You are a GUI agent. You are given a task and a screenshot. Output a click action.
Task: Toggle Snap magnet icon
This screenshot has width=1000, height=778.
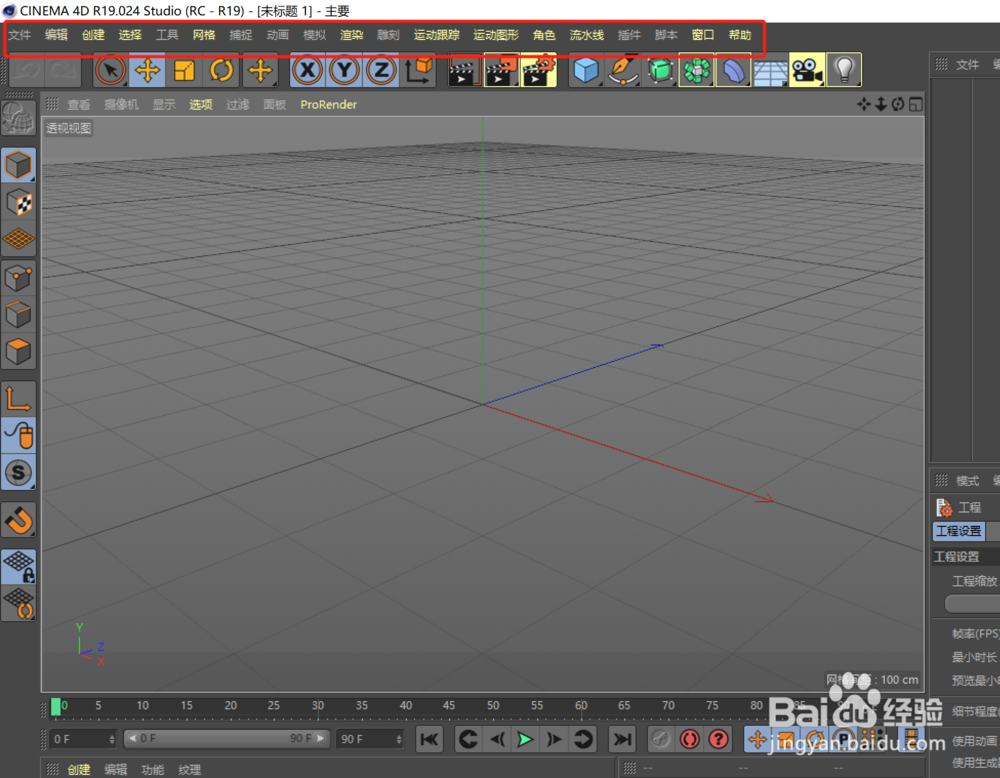(18, 519)
